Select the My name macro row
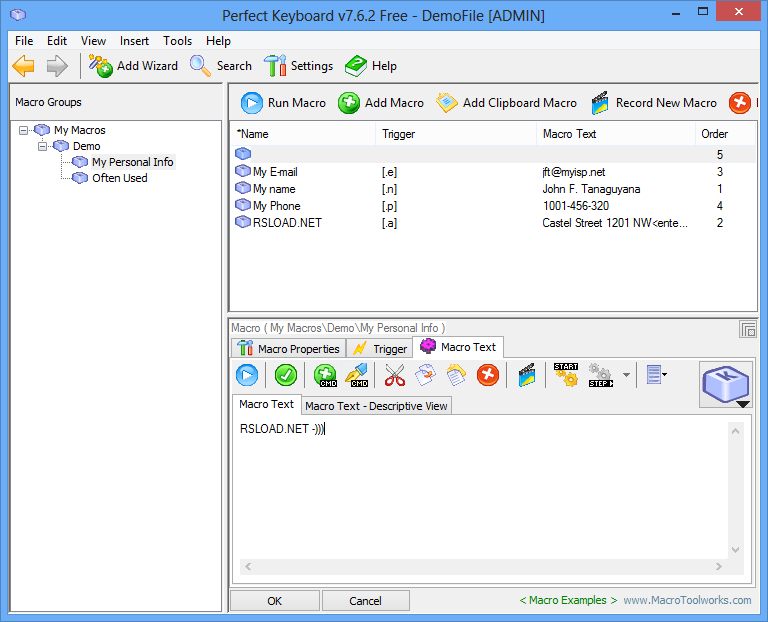The image size is (768, 622). click(x=493, y=189)
